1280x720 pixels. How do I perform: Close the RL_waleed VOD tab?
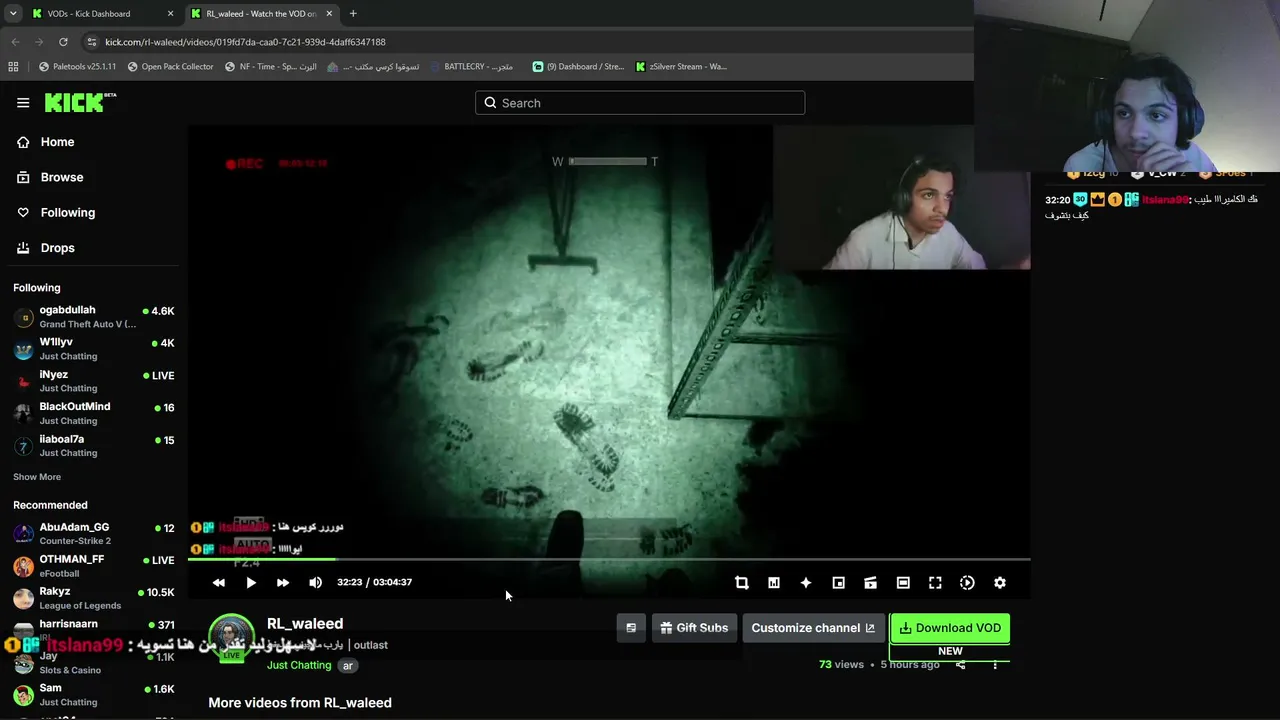[328, 14]
